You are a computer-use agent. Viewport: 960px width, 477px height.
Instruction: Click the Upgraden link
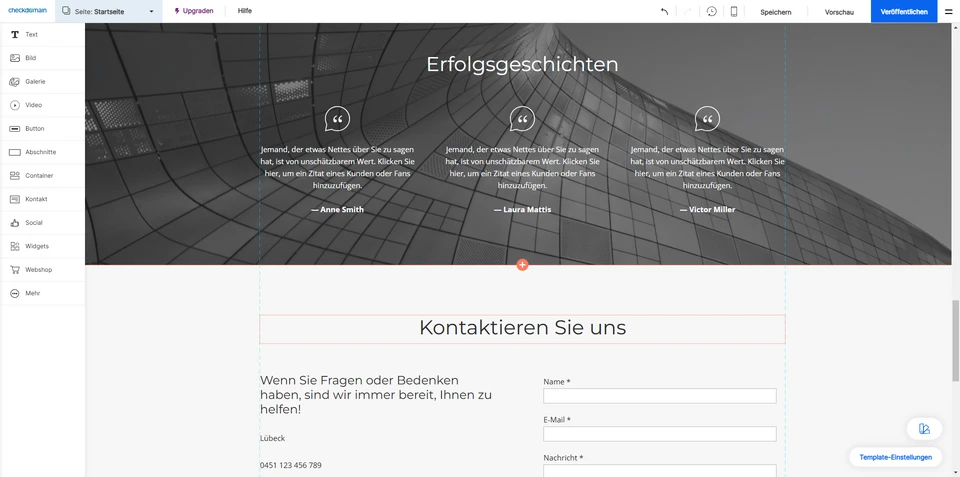point(193,11)
